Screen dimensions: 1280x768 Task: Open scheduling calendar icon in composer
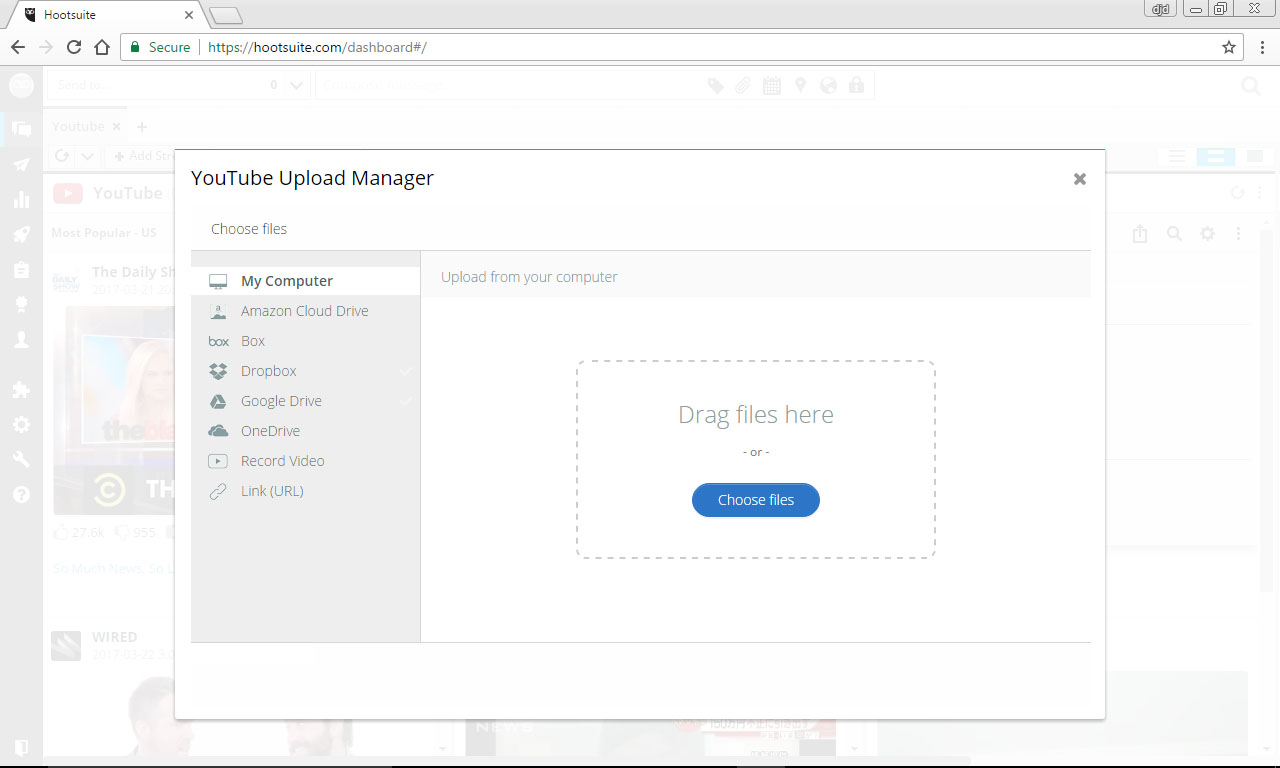point(772,86)
